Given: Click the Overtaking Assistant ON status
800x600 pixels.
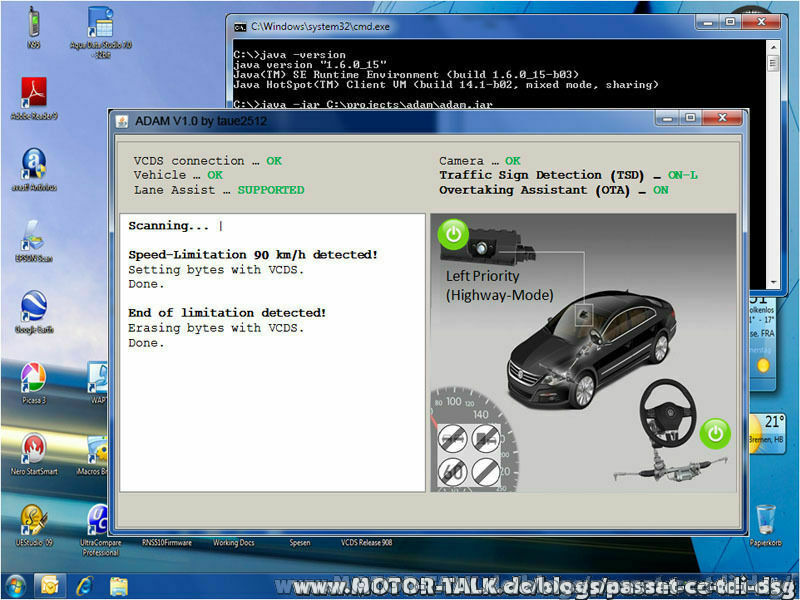Looking at the screenshot, I should click(x=660, y=190).
